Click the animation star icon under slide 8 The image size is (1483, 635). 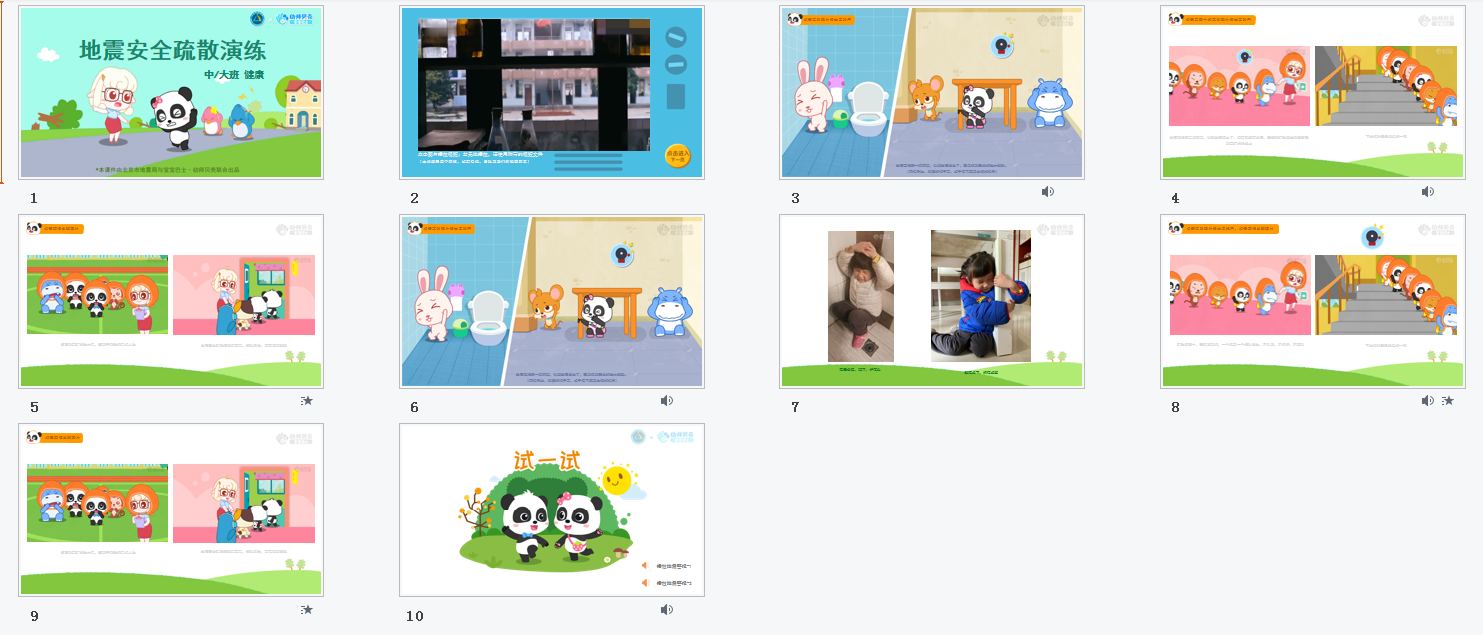(x=1447, y=401)
